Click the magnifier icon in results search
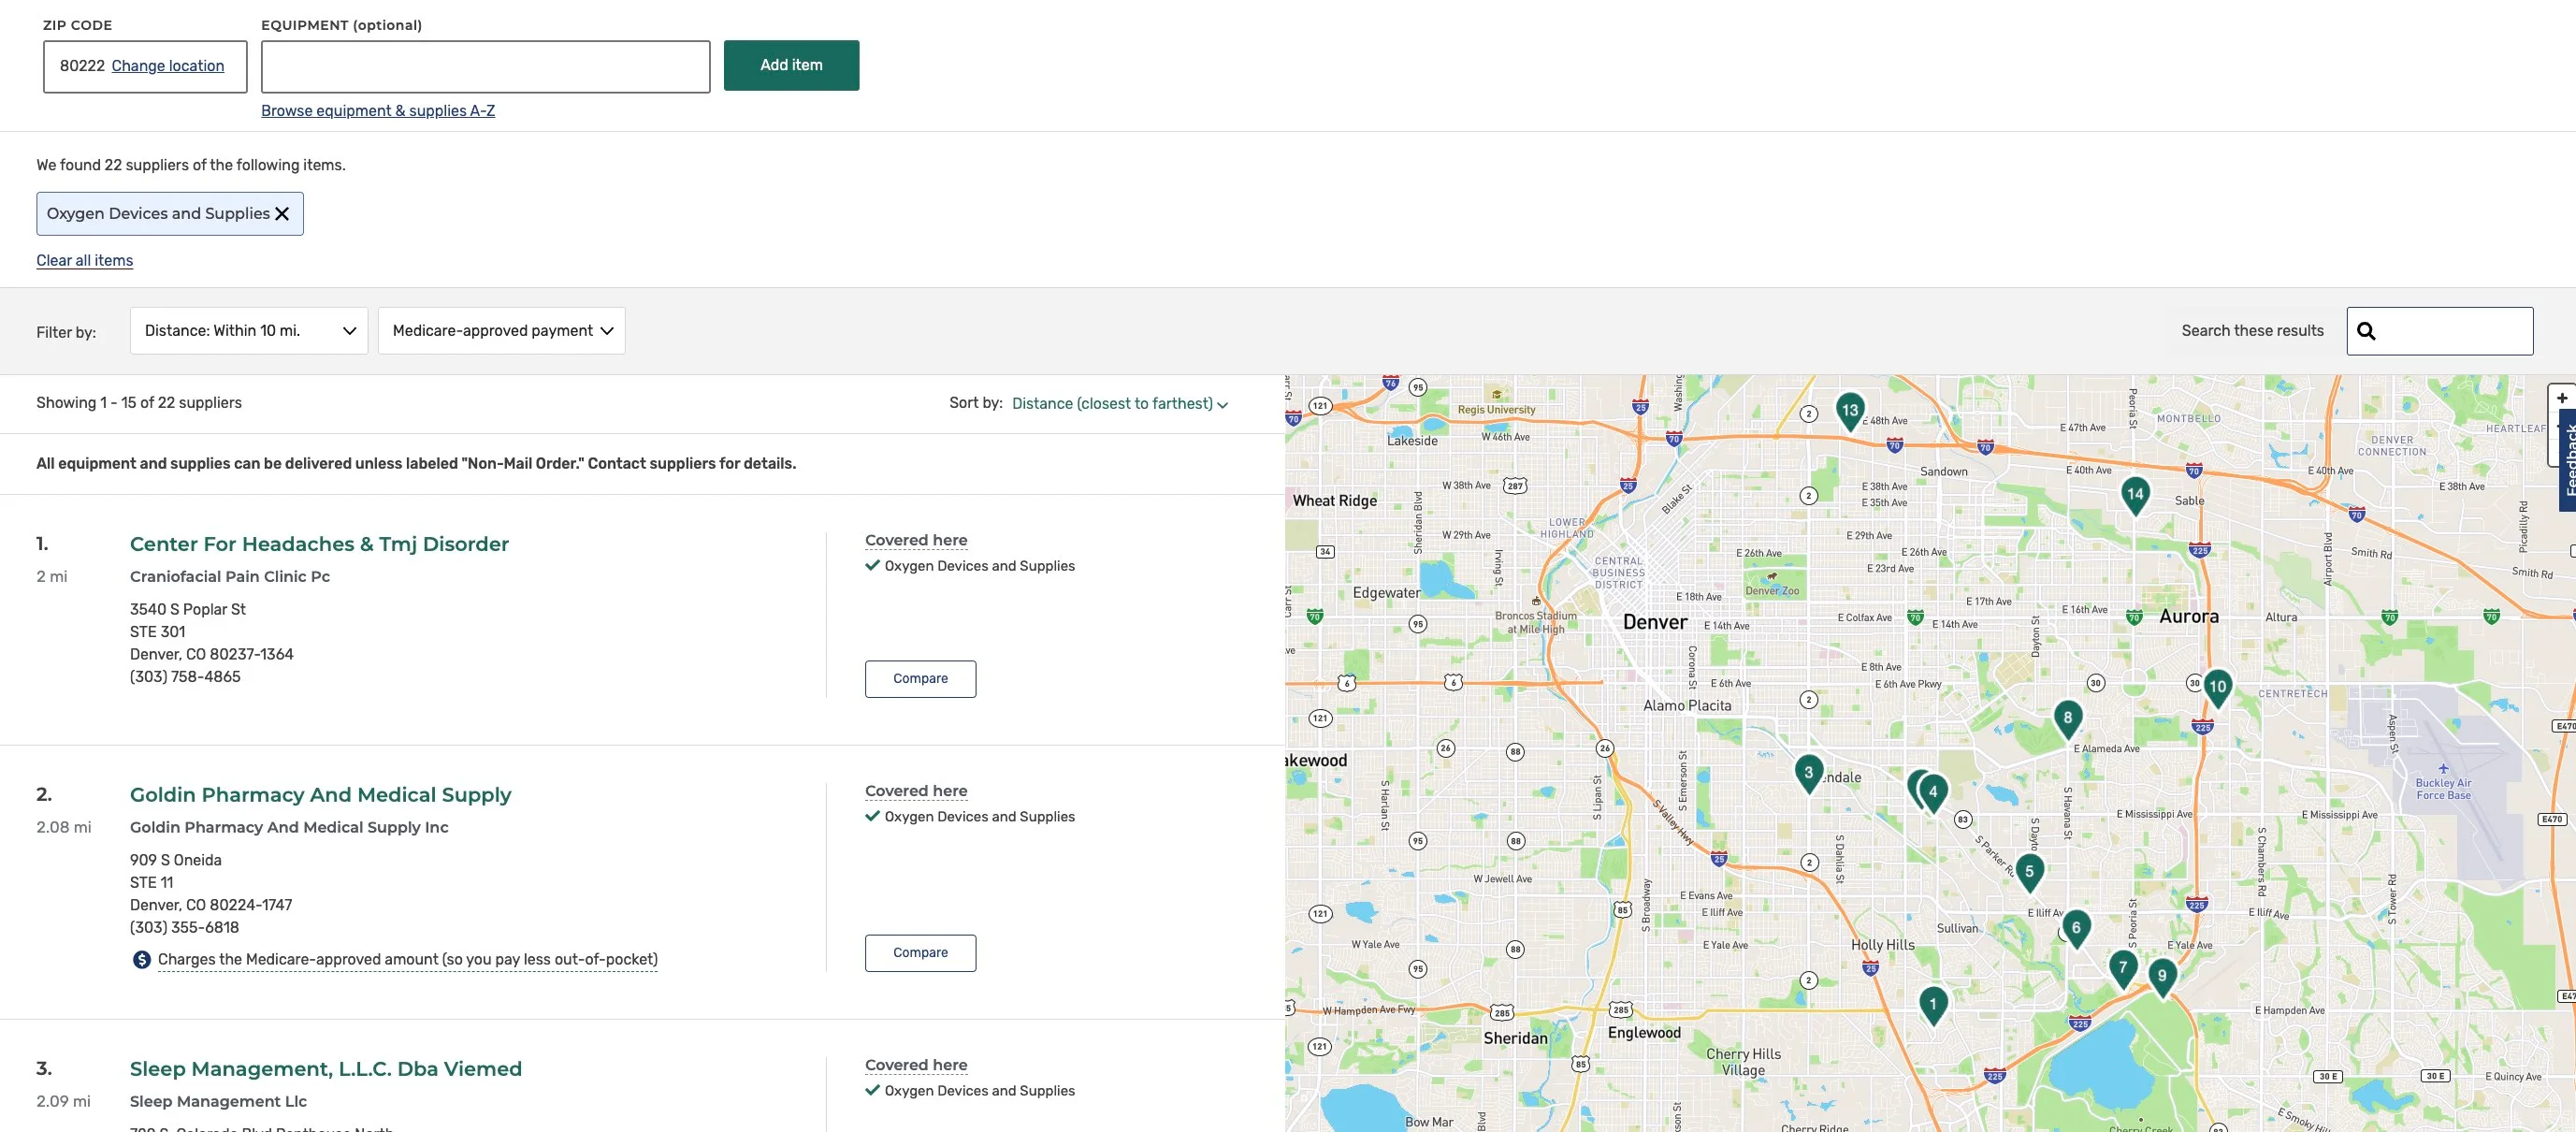2576x1132 pixels. click(2366, 331)
